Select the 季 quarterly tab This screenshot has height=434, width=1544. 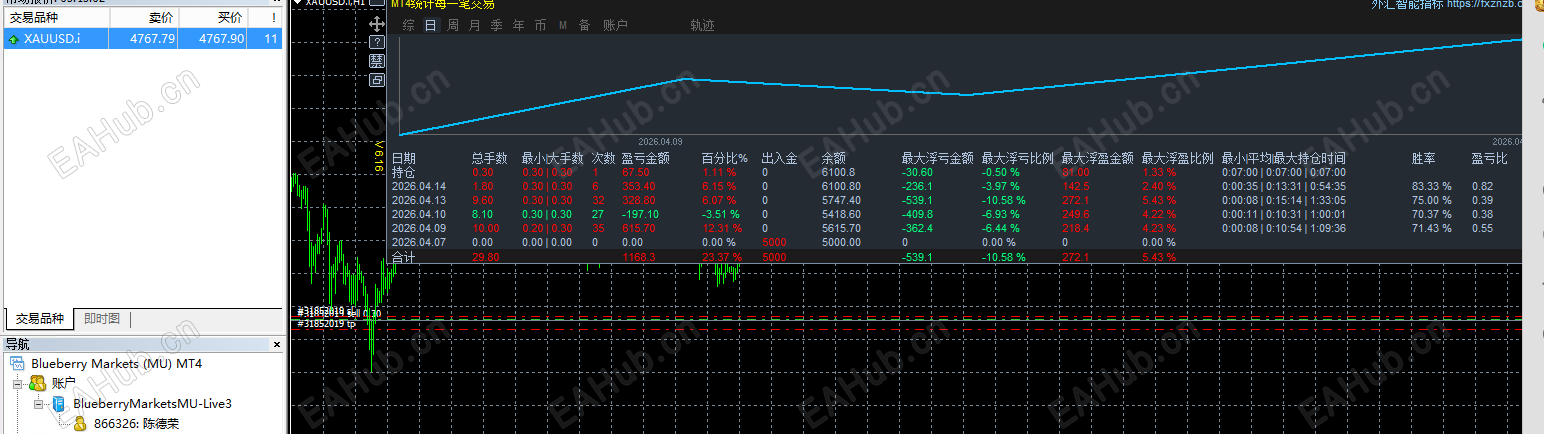coord(496,25)
